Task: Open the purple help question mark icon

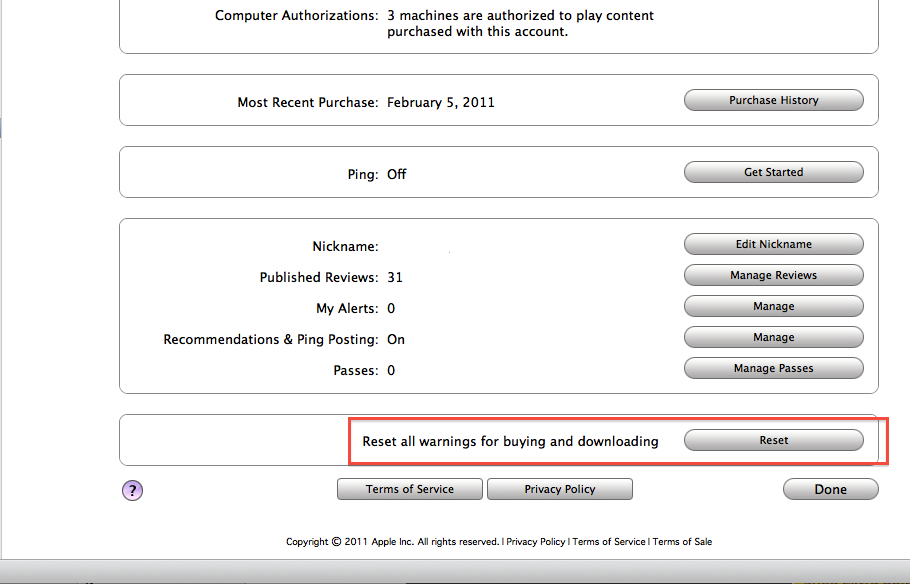Action: pos(132,491)
